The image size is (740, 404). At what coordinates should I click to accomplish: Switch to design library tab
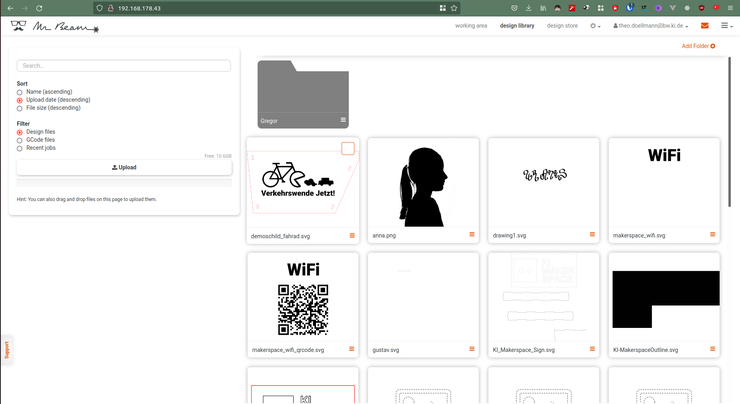(517, 26)
